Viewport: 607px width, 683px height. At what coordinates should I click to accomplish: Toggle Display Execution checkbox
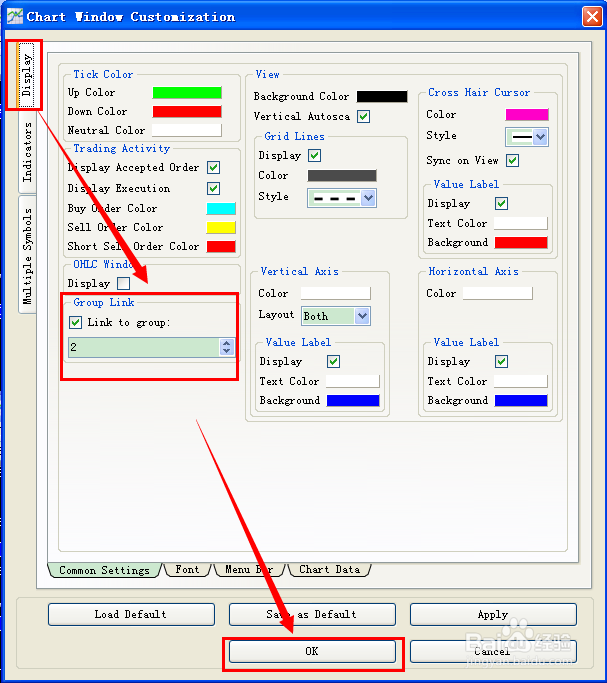tap(213, 189)
